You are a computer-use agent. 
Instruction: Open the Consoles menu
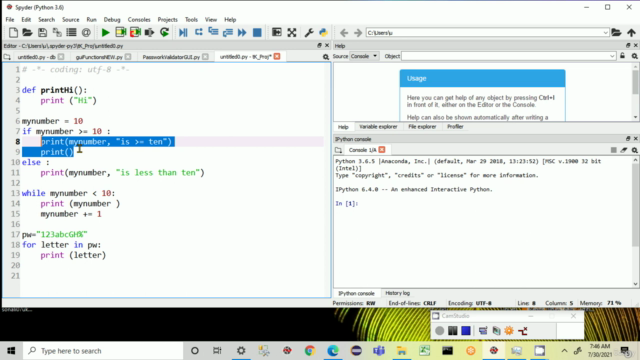pos(139,20)
